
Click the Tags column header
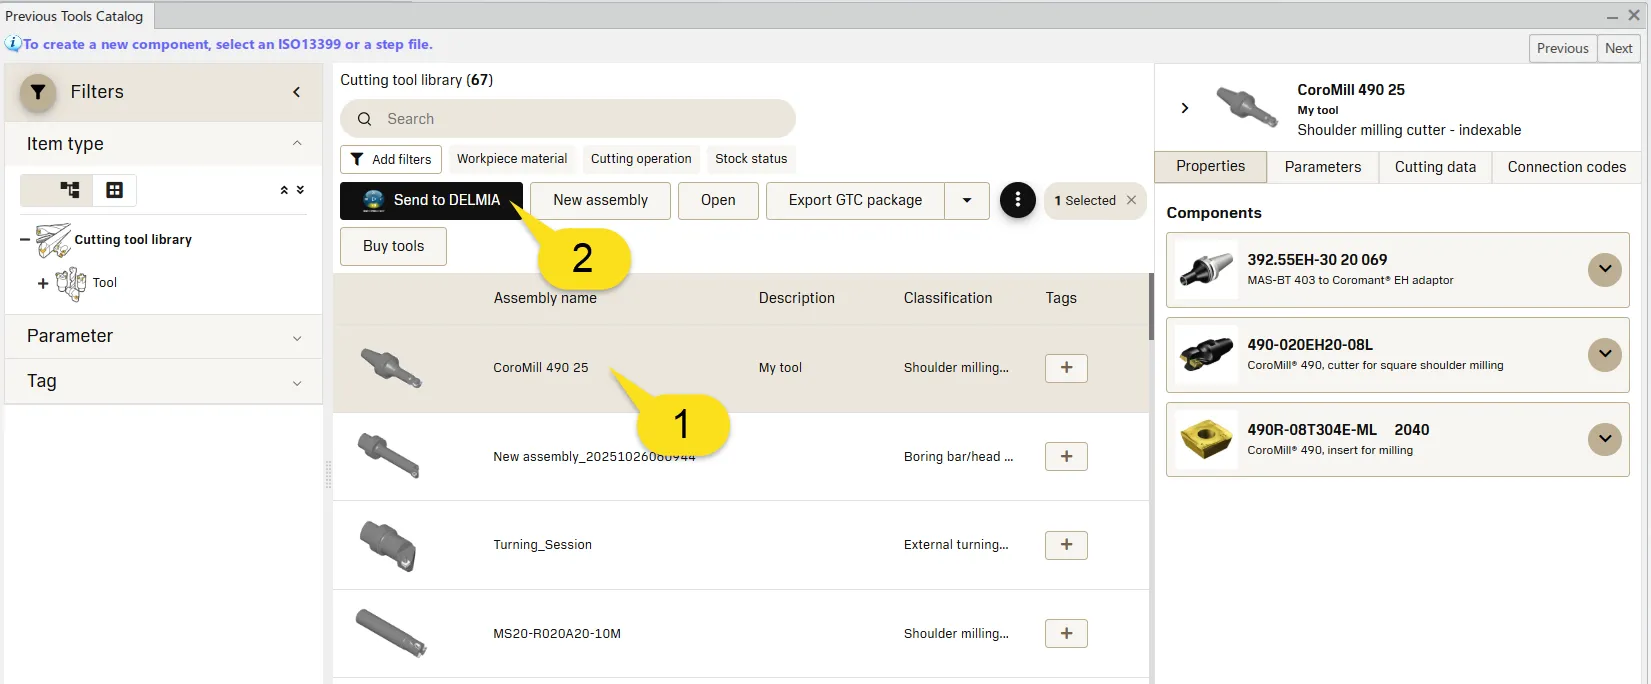pyautogui.click(x=1061, y=298)
